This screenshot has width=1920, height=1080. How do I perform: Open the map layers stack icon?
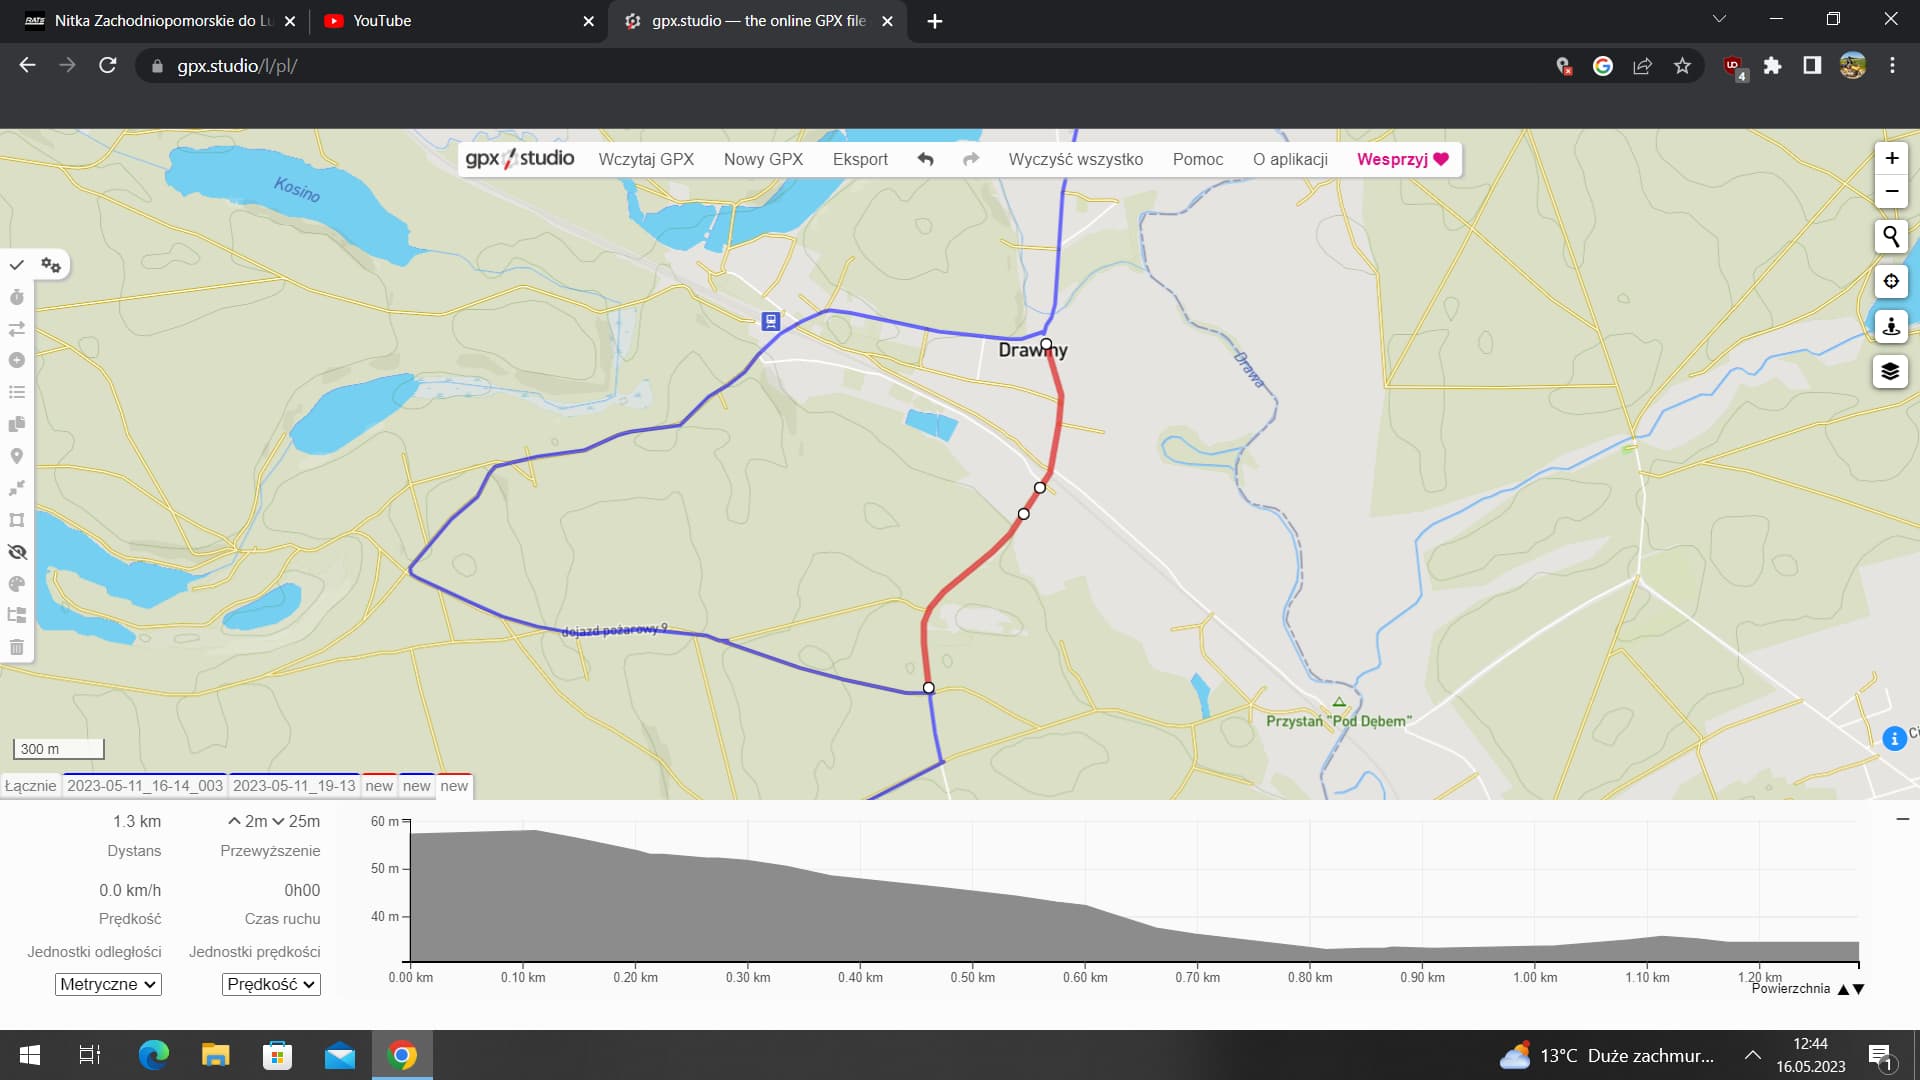coord(1890,372)
